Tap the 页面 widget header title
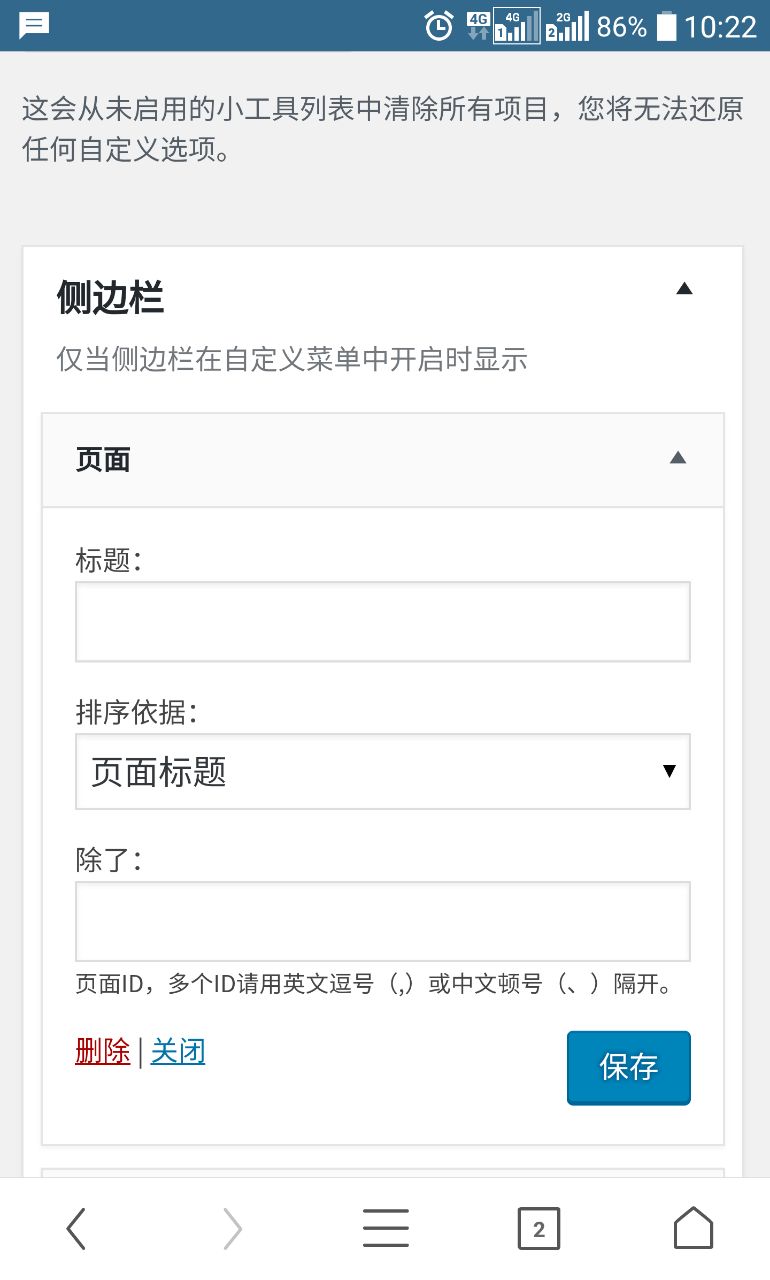770x1280 pixels. [x=103, y=460]
